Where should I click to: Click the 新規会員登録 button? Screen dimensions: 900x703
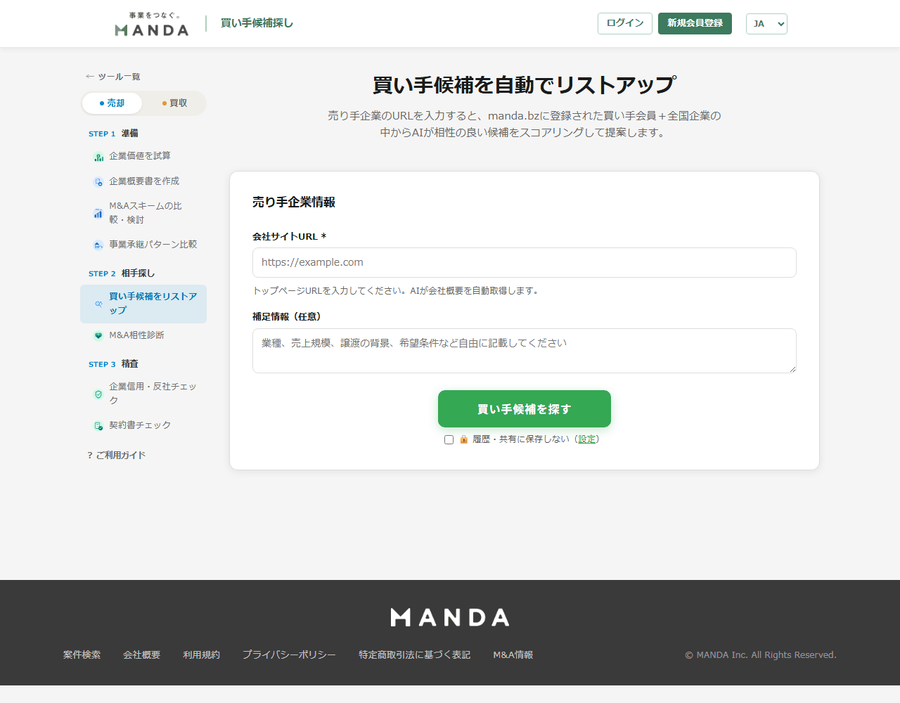(x=695, y=24)
